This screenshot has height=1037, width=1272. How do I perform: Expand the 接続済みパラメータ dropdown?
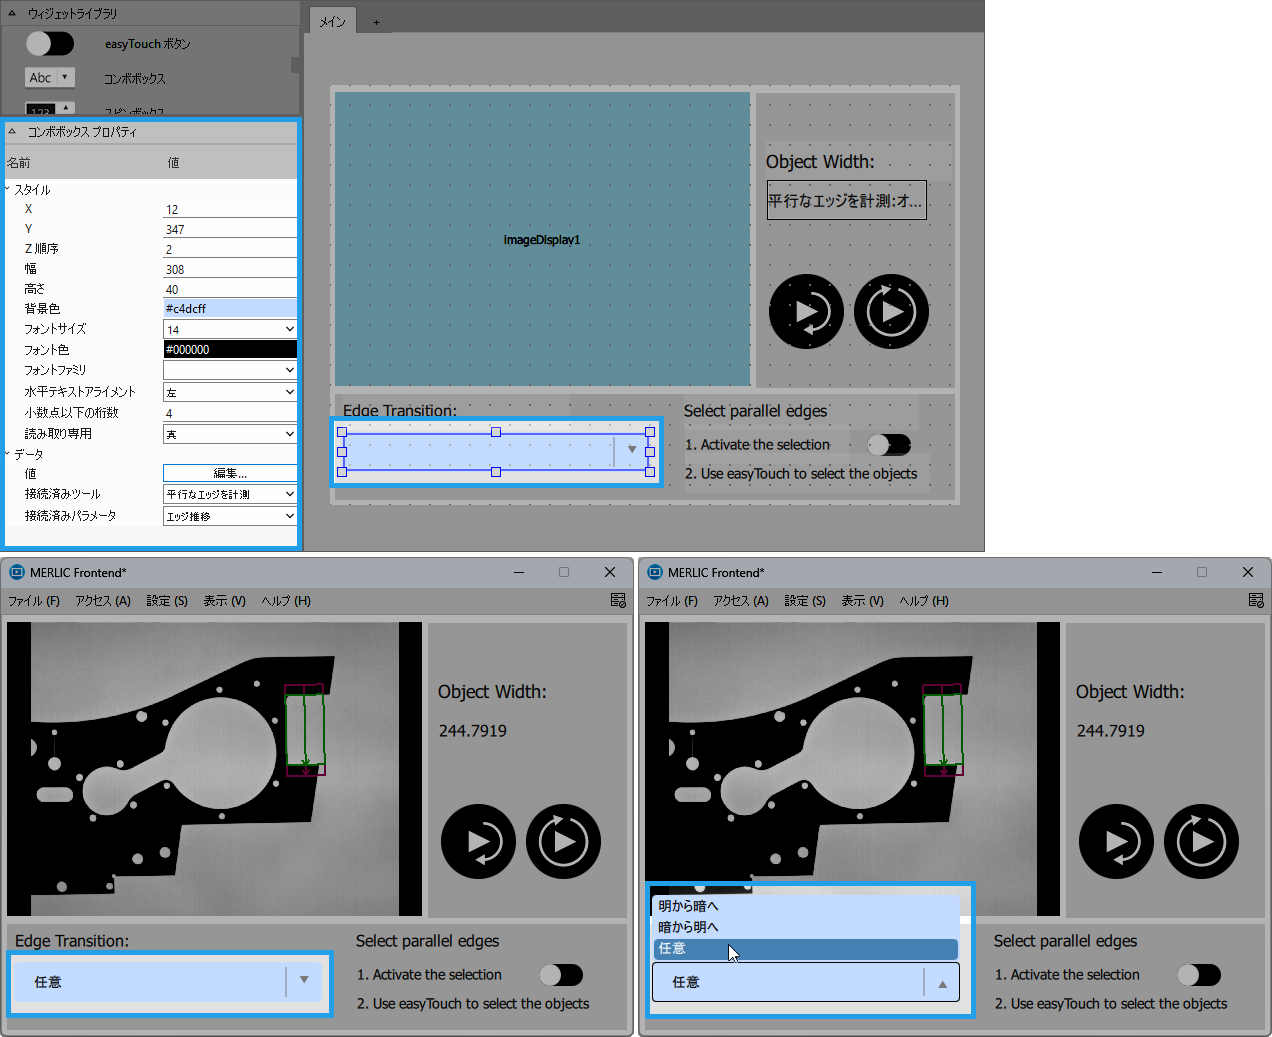coord(229,516)
